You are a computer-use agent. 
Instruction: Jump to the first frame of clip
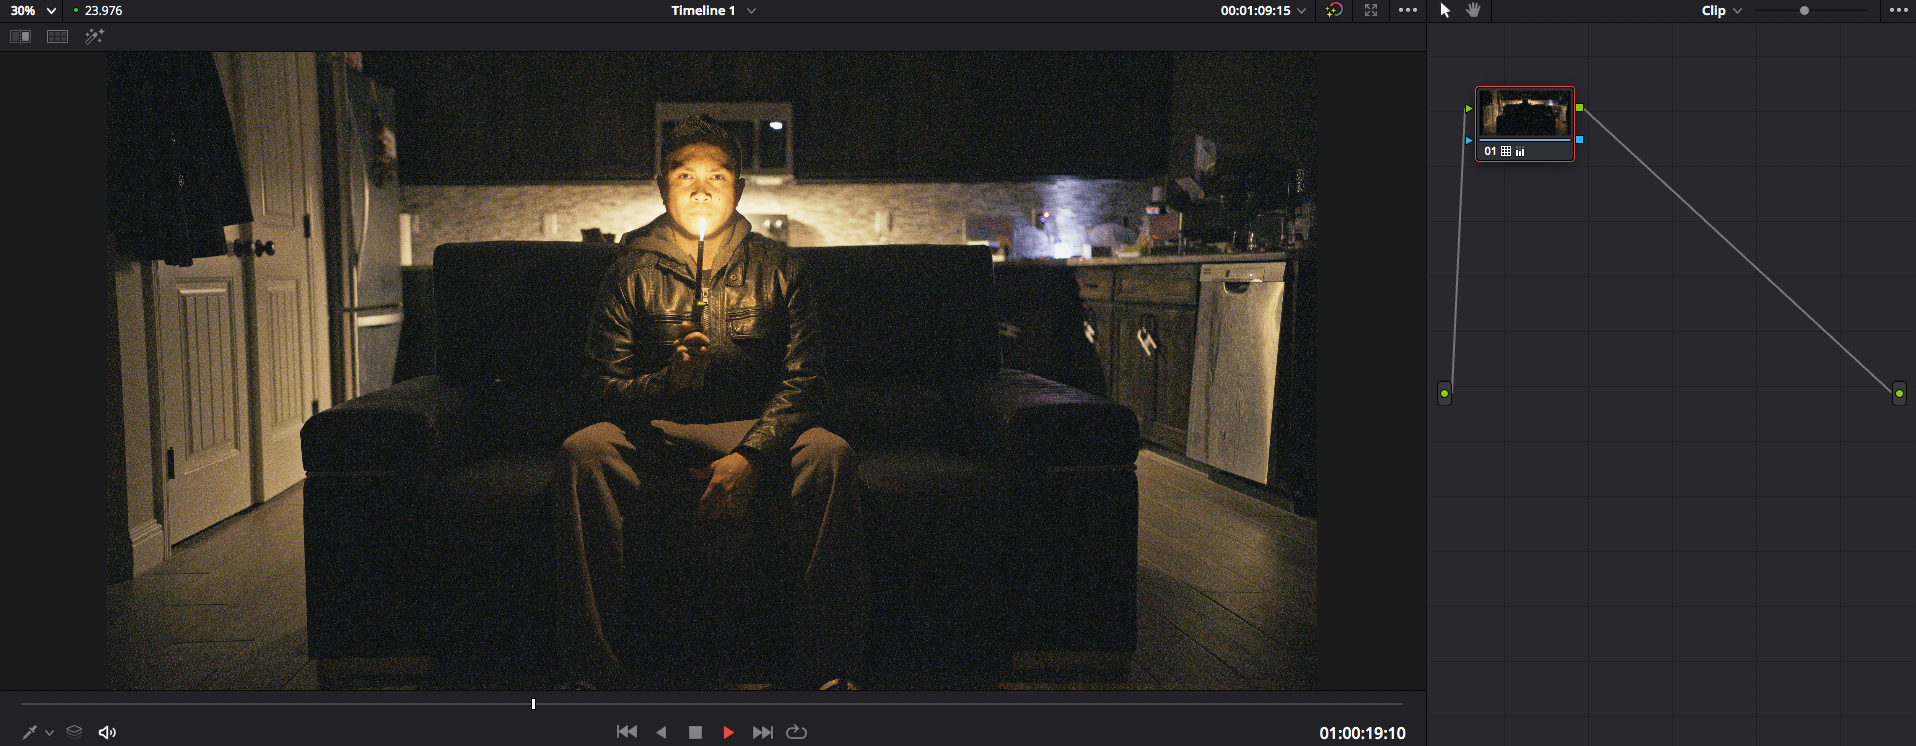tap(627, 732)
